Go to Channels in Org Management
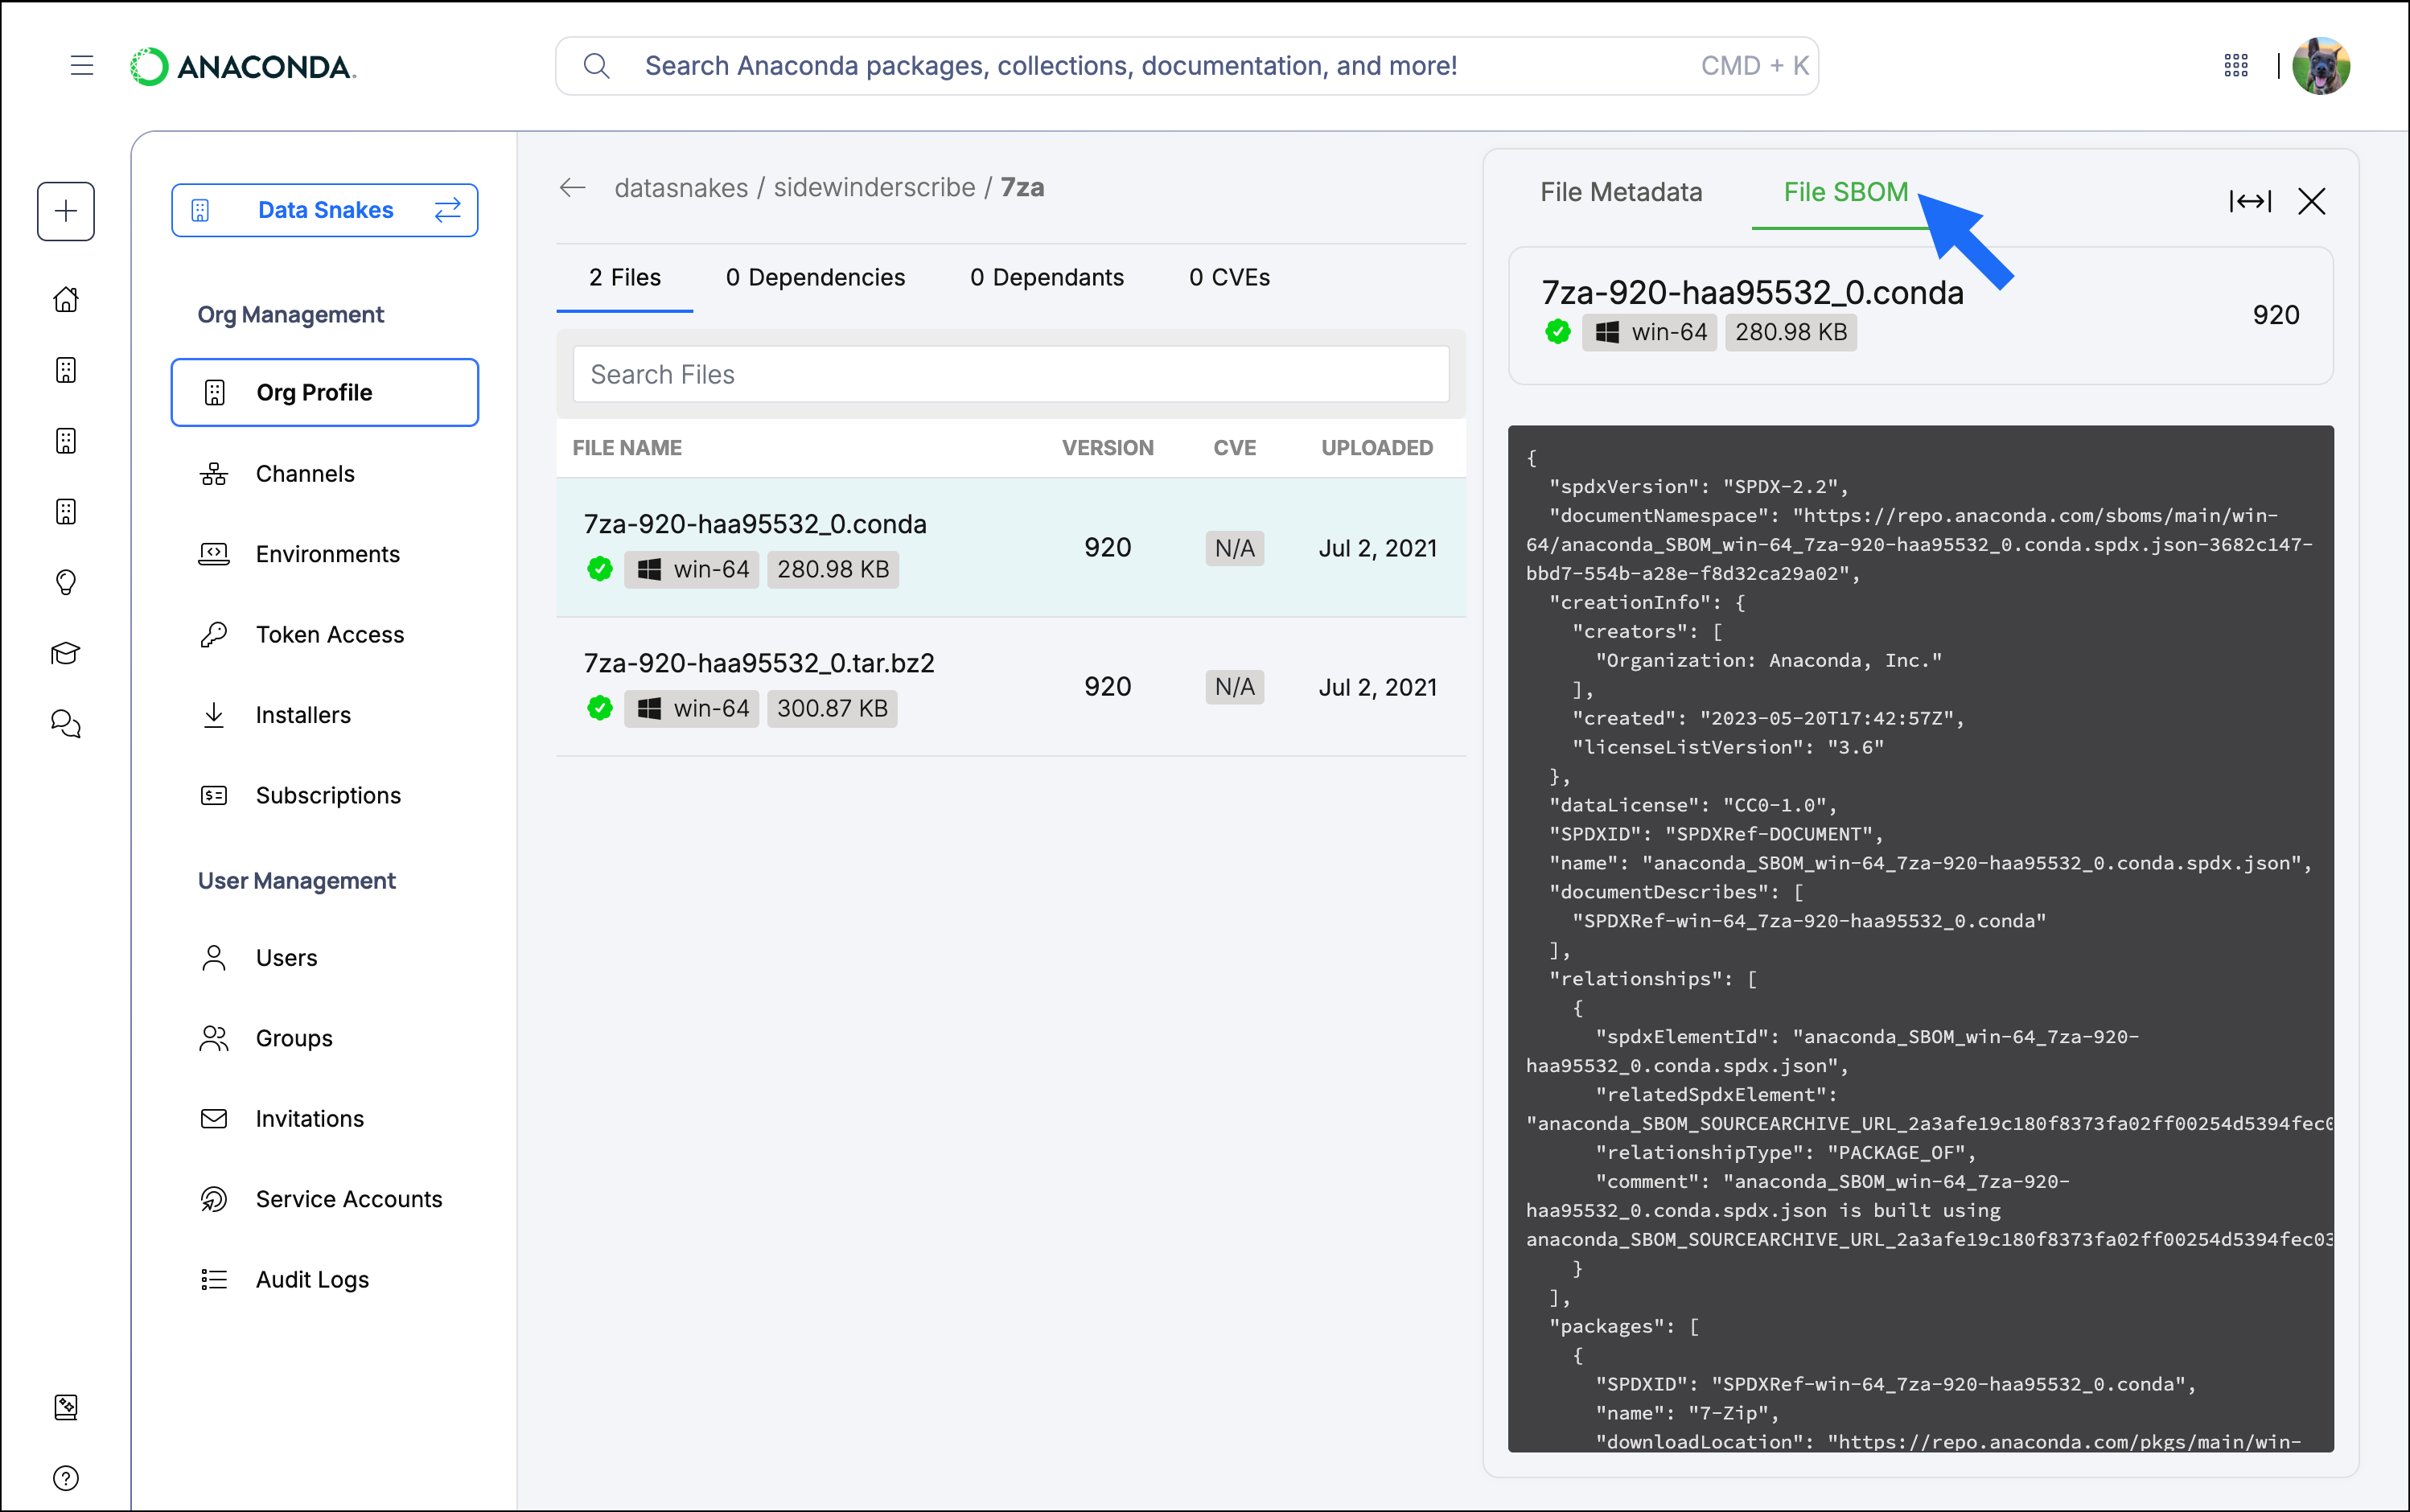This screenshot has height=1512, width=2410. pos(305,474)
